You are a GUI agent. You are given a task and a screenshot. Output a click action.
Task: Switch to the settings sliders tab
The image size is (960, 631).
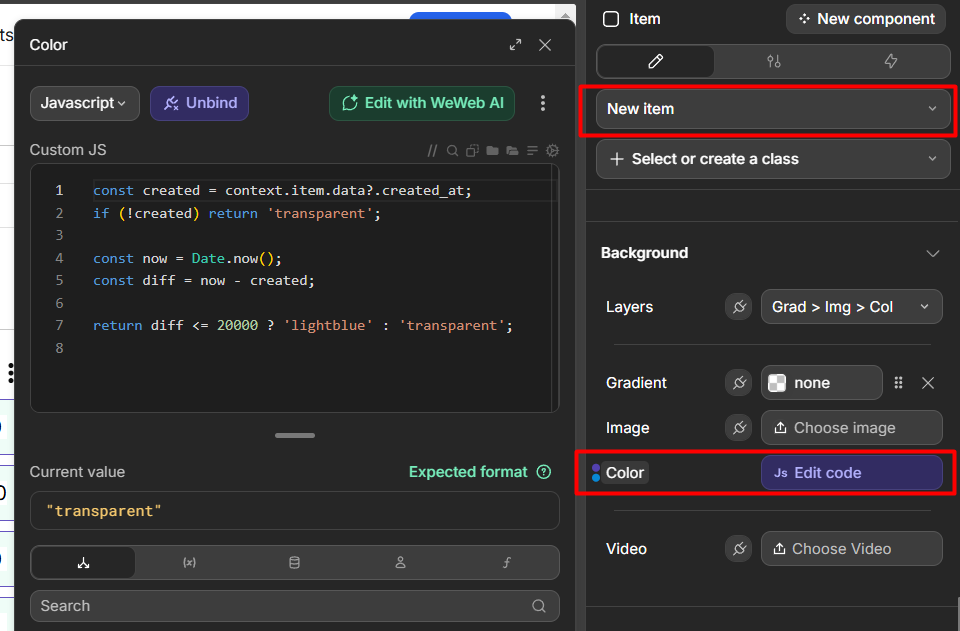[x=774, y=61]
